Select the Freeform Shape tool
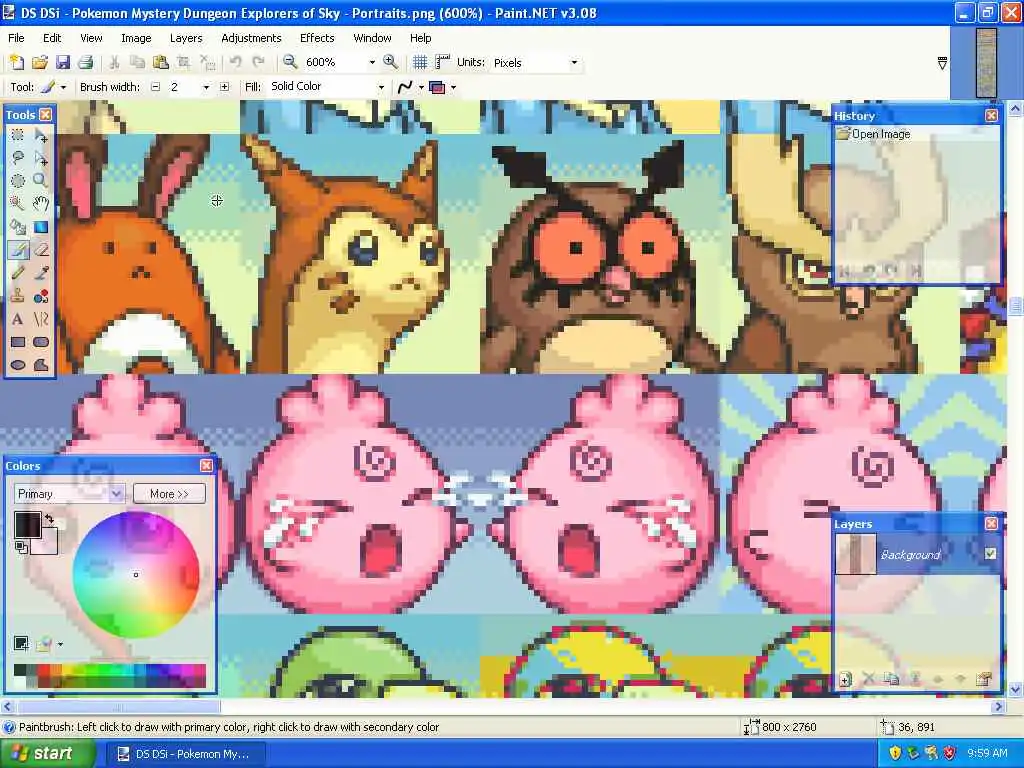This screenshot has width=1024, height=768. 41,364
